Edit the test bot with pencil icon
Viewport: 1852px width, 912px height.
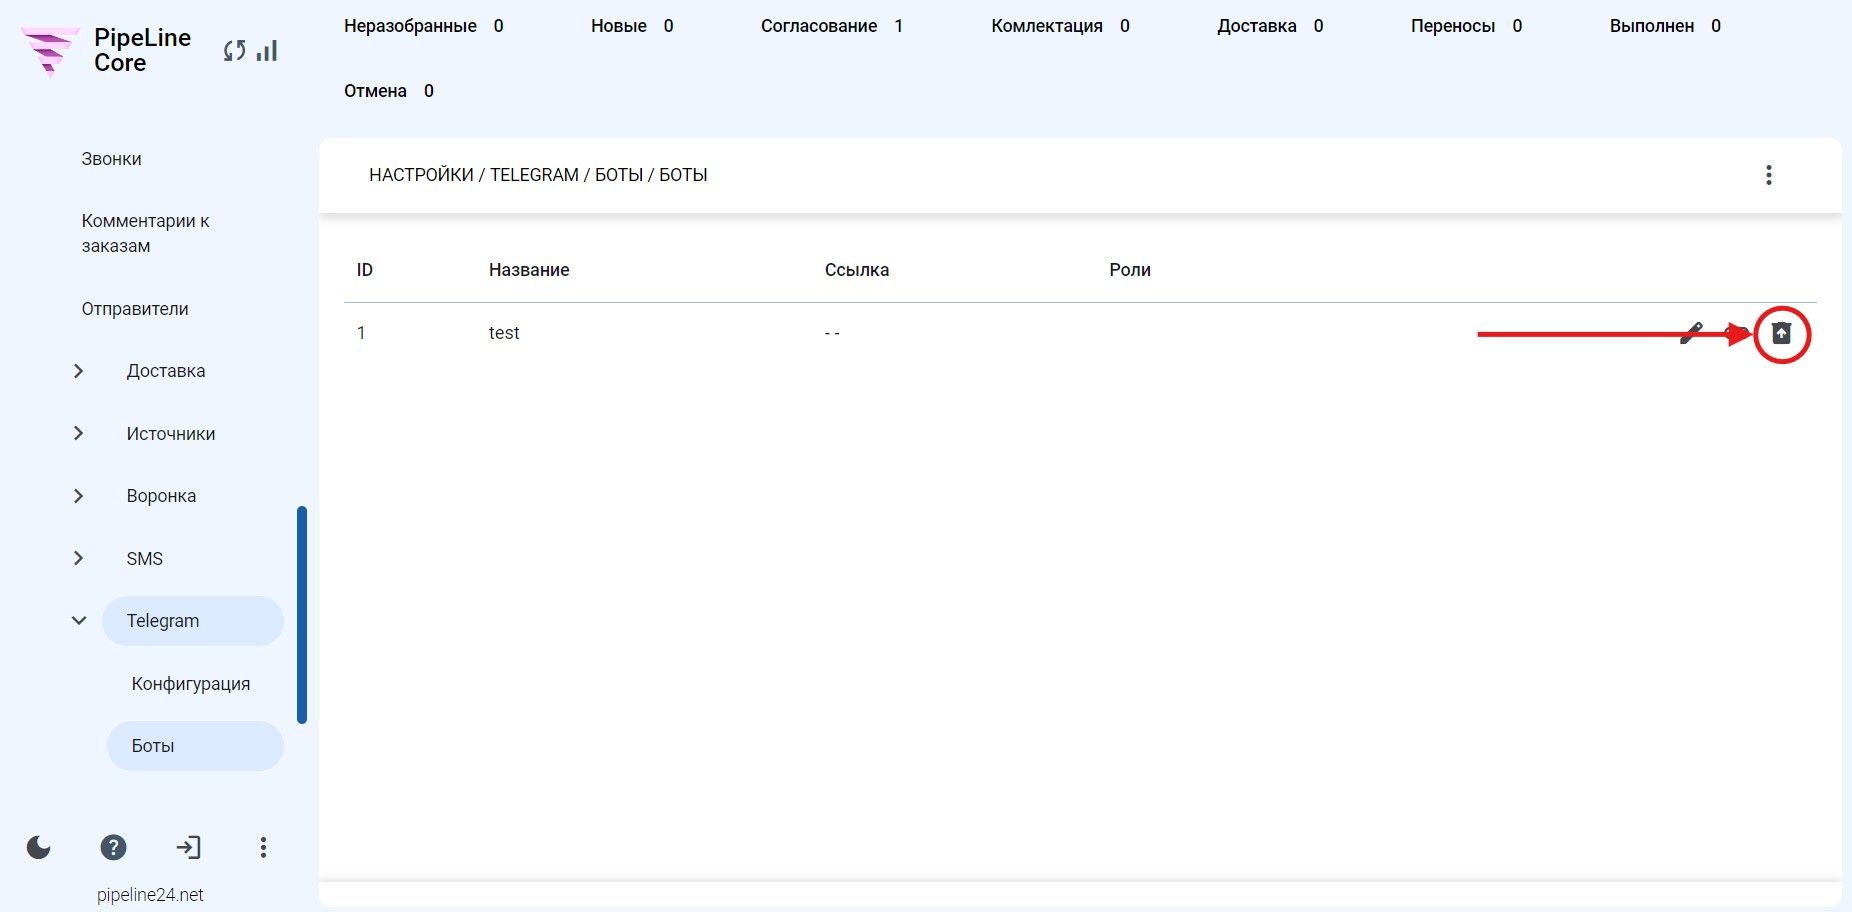tap(1691, 333)
